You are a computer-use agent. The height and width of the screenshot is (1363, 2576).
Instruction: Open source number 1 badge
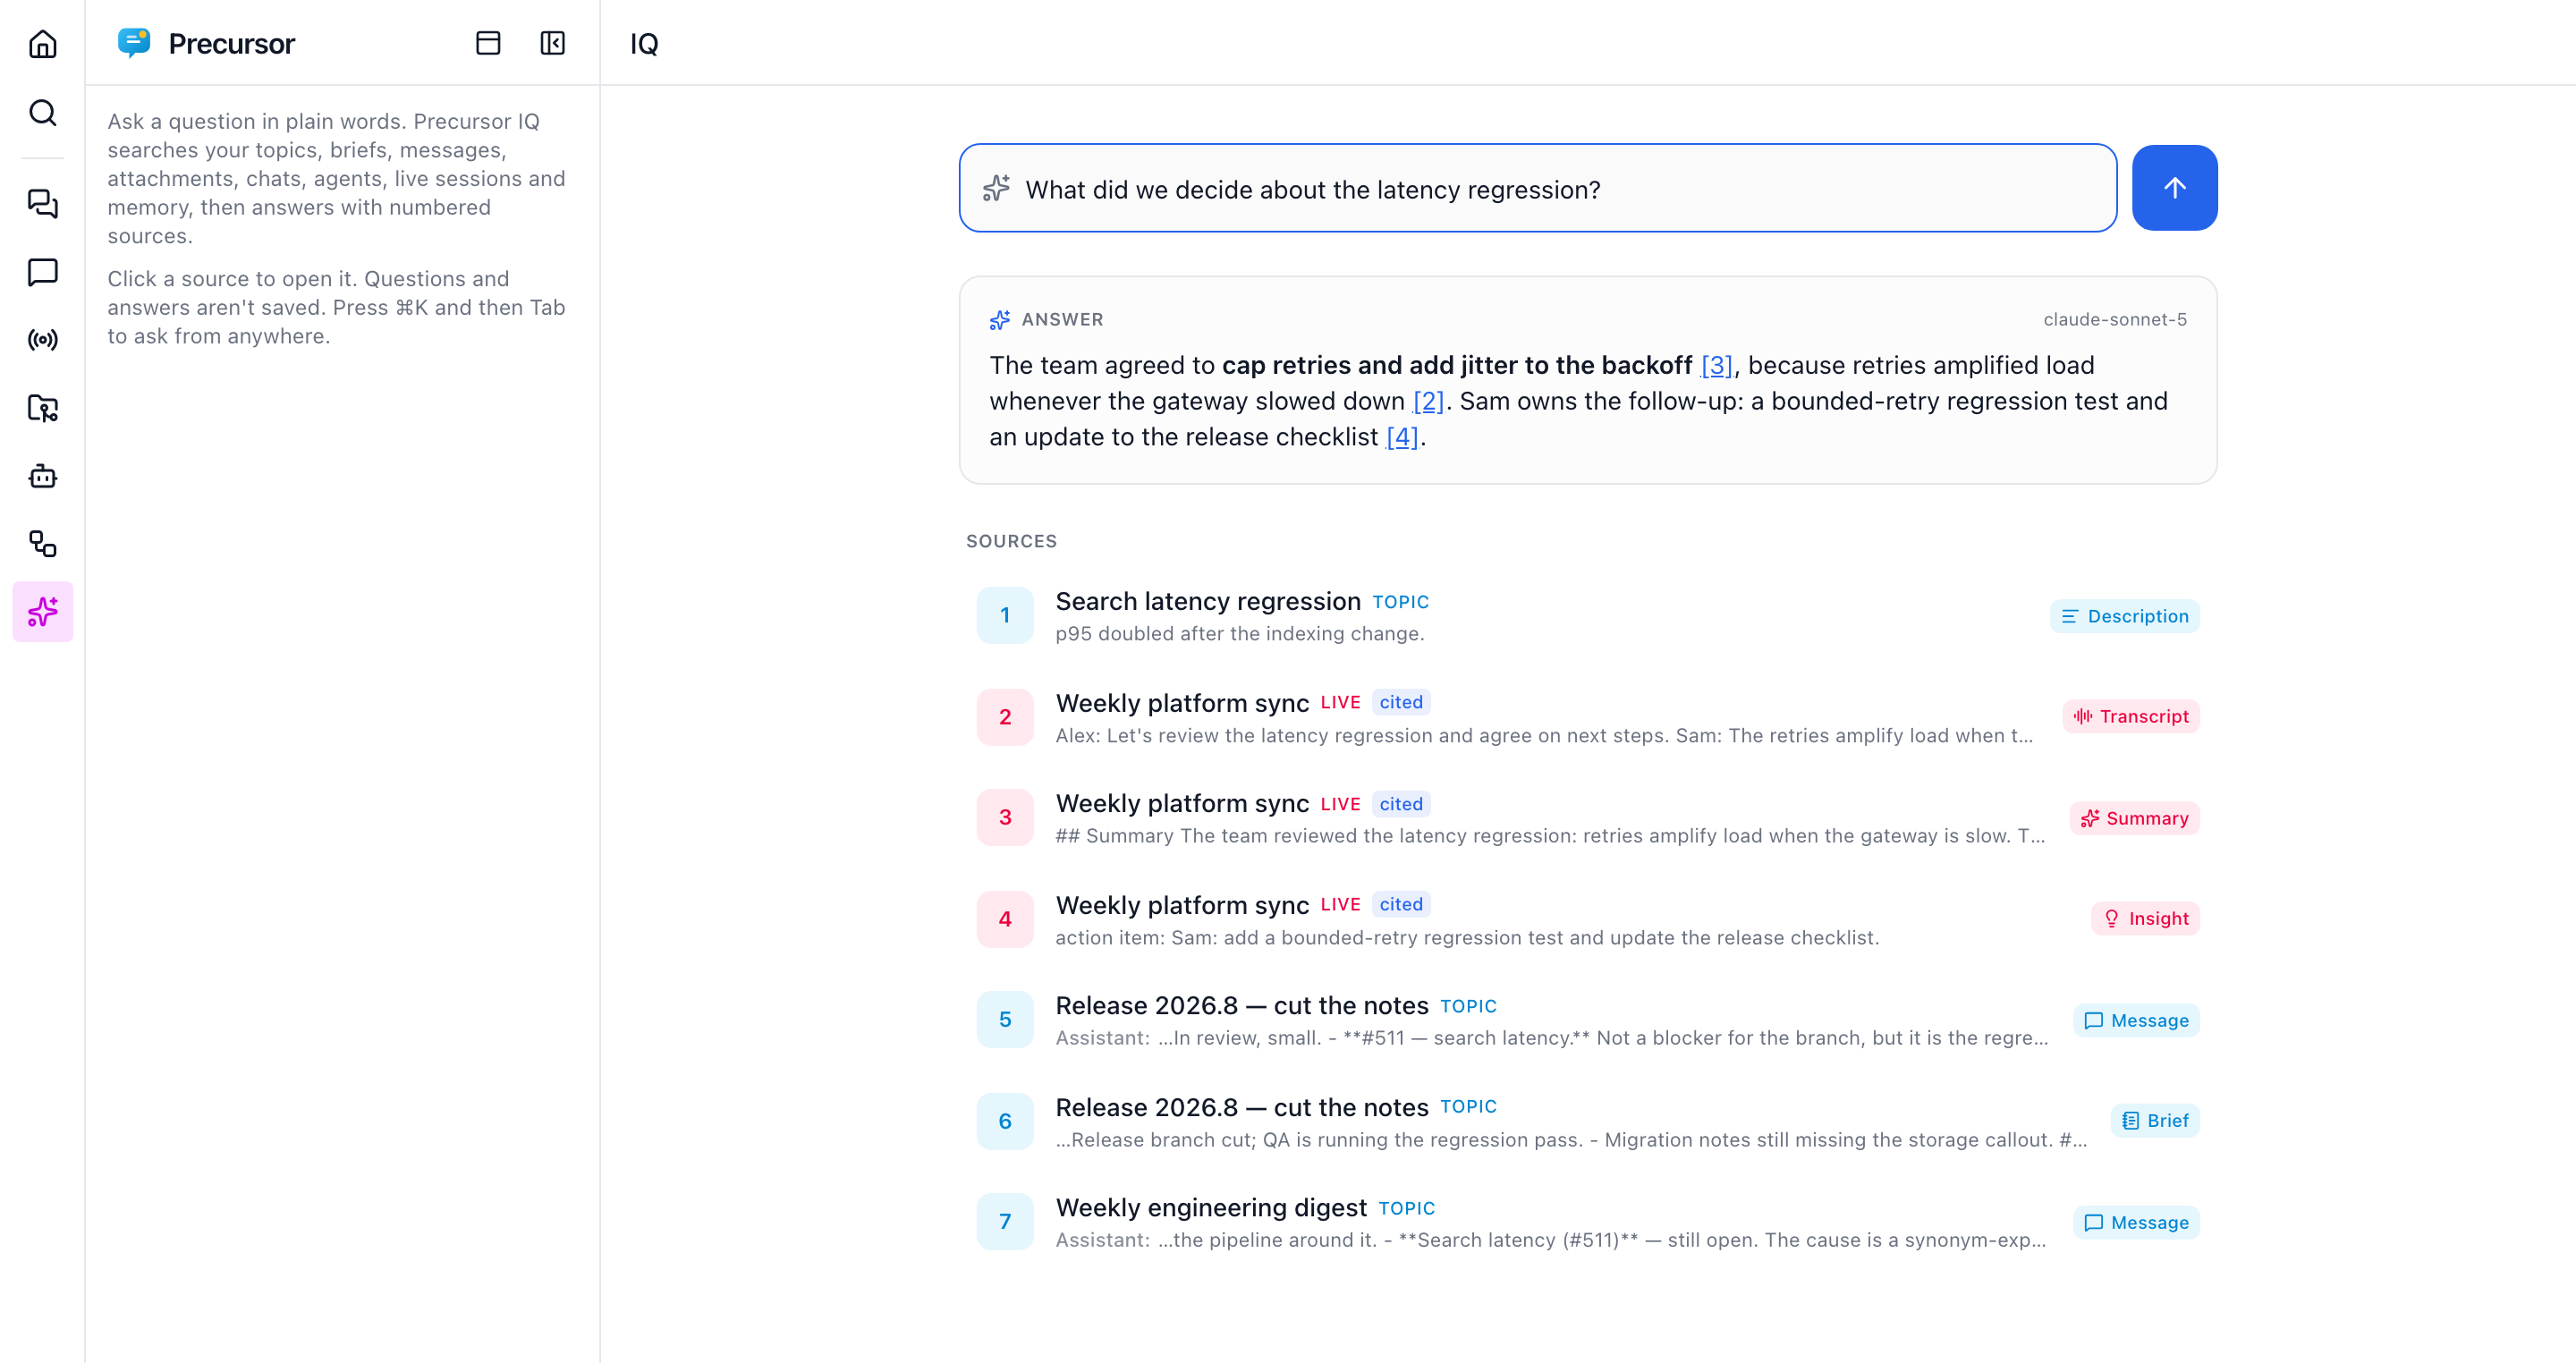1005,616
